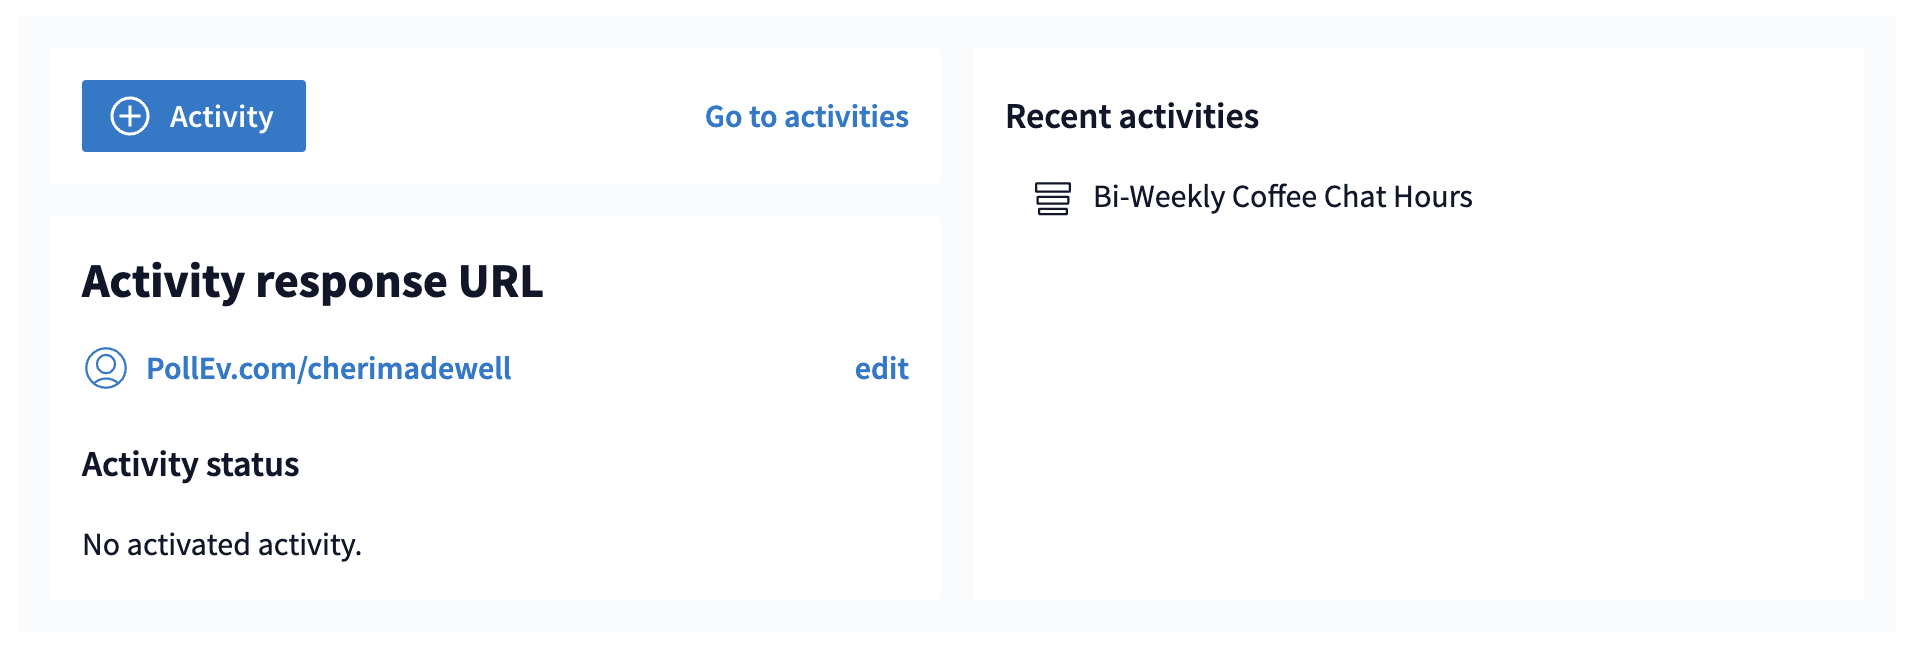Click "Coffee" in the recent activity name
Screen dimensions: 1924x656
1273,197
